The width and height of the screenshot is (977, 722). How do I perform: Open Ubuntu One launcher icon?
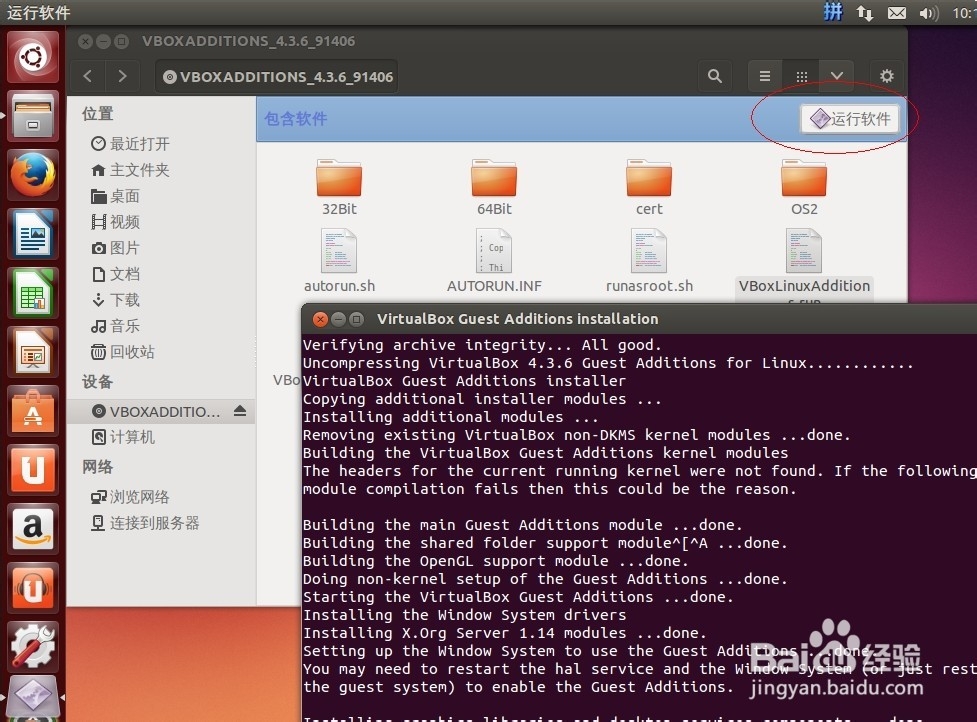pyautogui.click(x=33, y=469)
